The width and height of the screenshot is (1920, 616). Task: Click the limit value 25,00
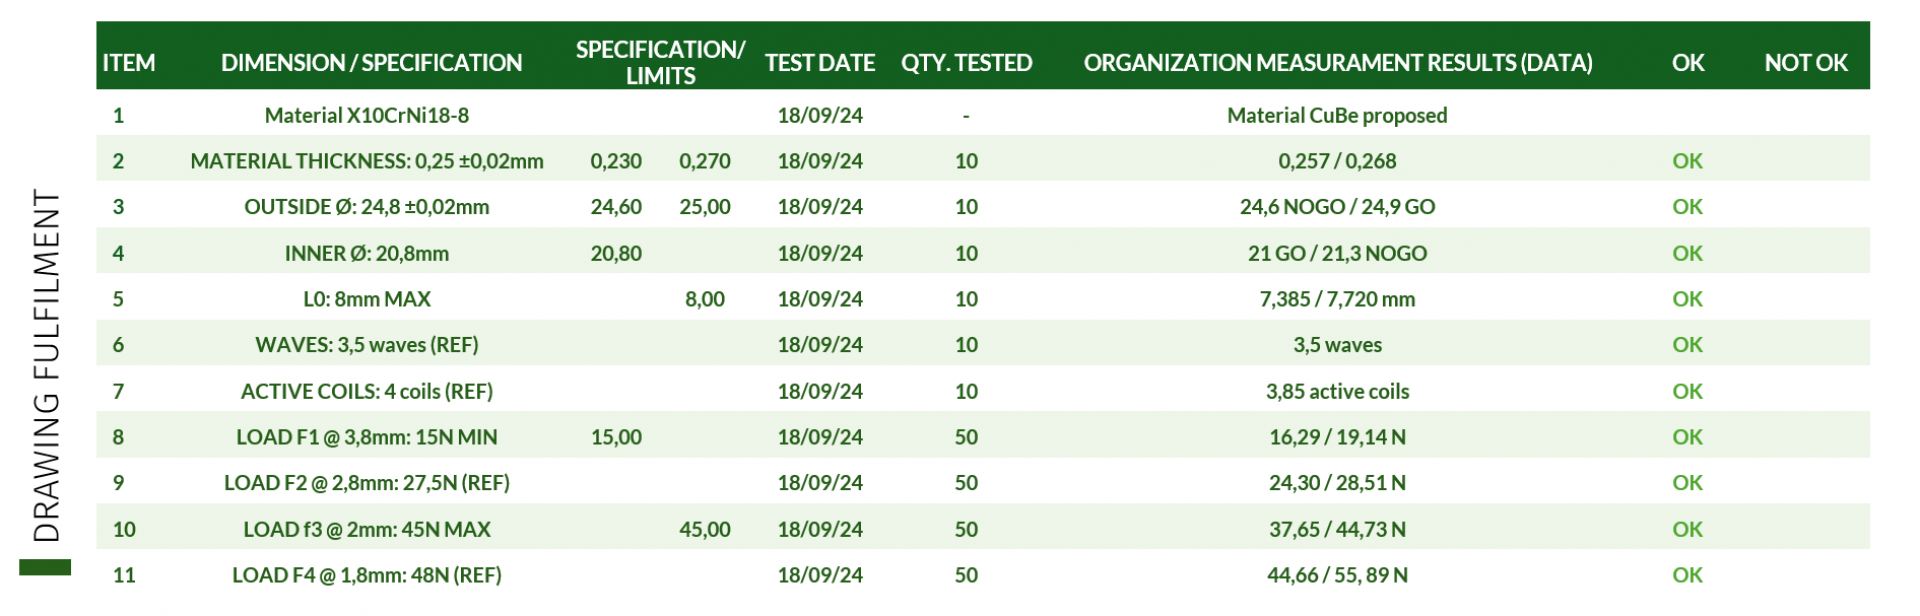pos(705,207)
